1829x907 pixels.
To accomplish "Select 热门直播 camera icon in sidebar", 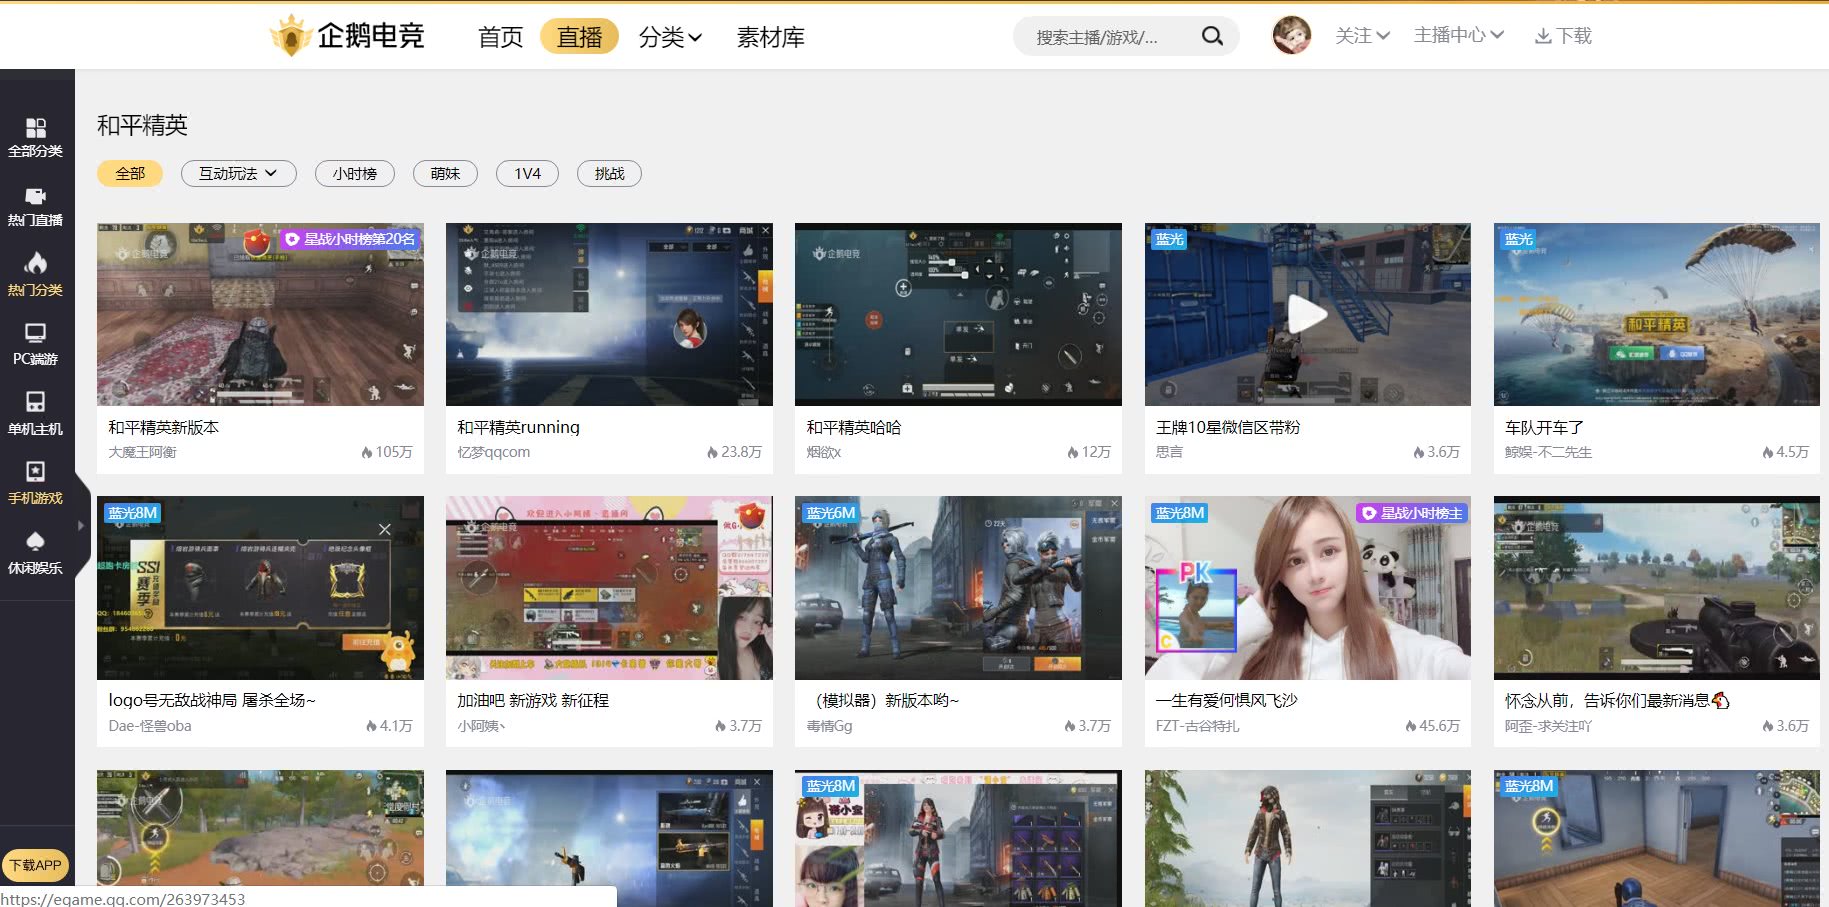I will click(x=35, y=197).
